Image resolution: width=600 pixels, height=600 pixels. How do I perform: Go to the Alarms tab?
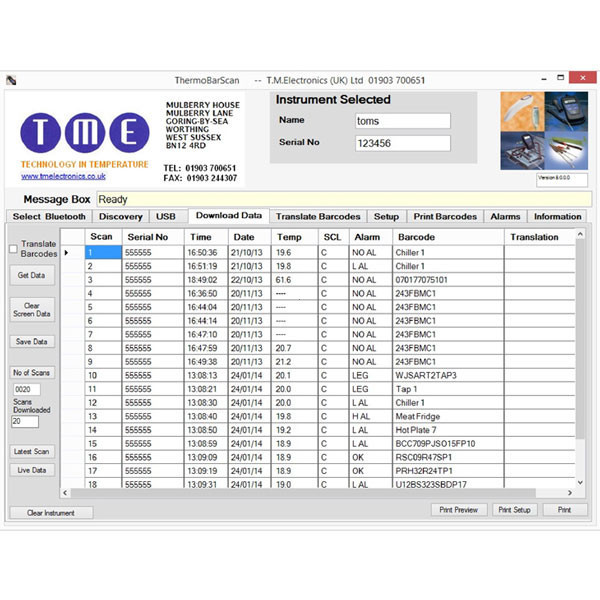pyautogui.click(x=505, y=216)
